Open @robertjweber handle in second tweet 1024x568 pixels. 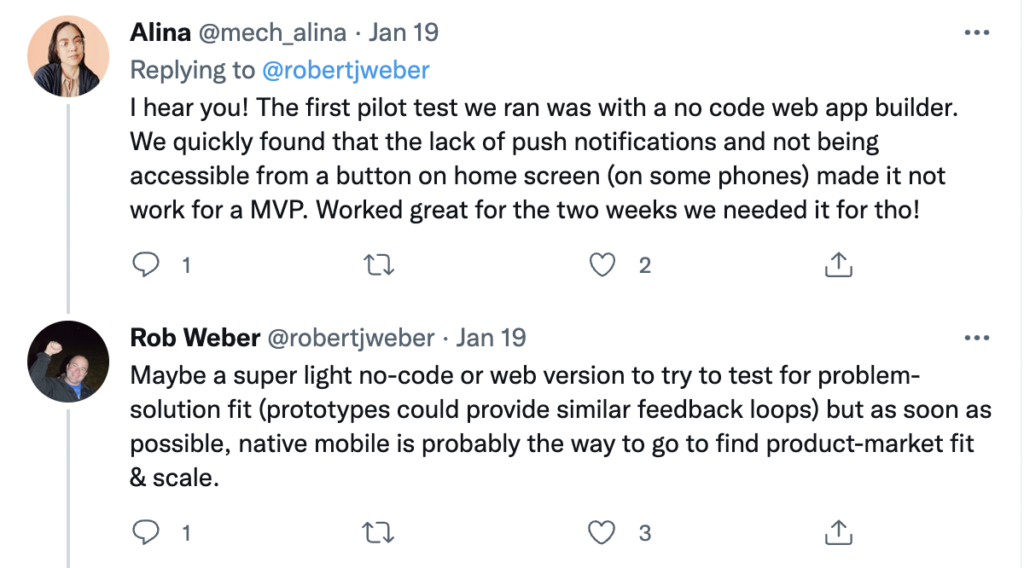point(351,338)
